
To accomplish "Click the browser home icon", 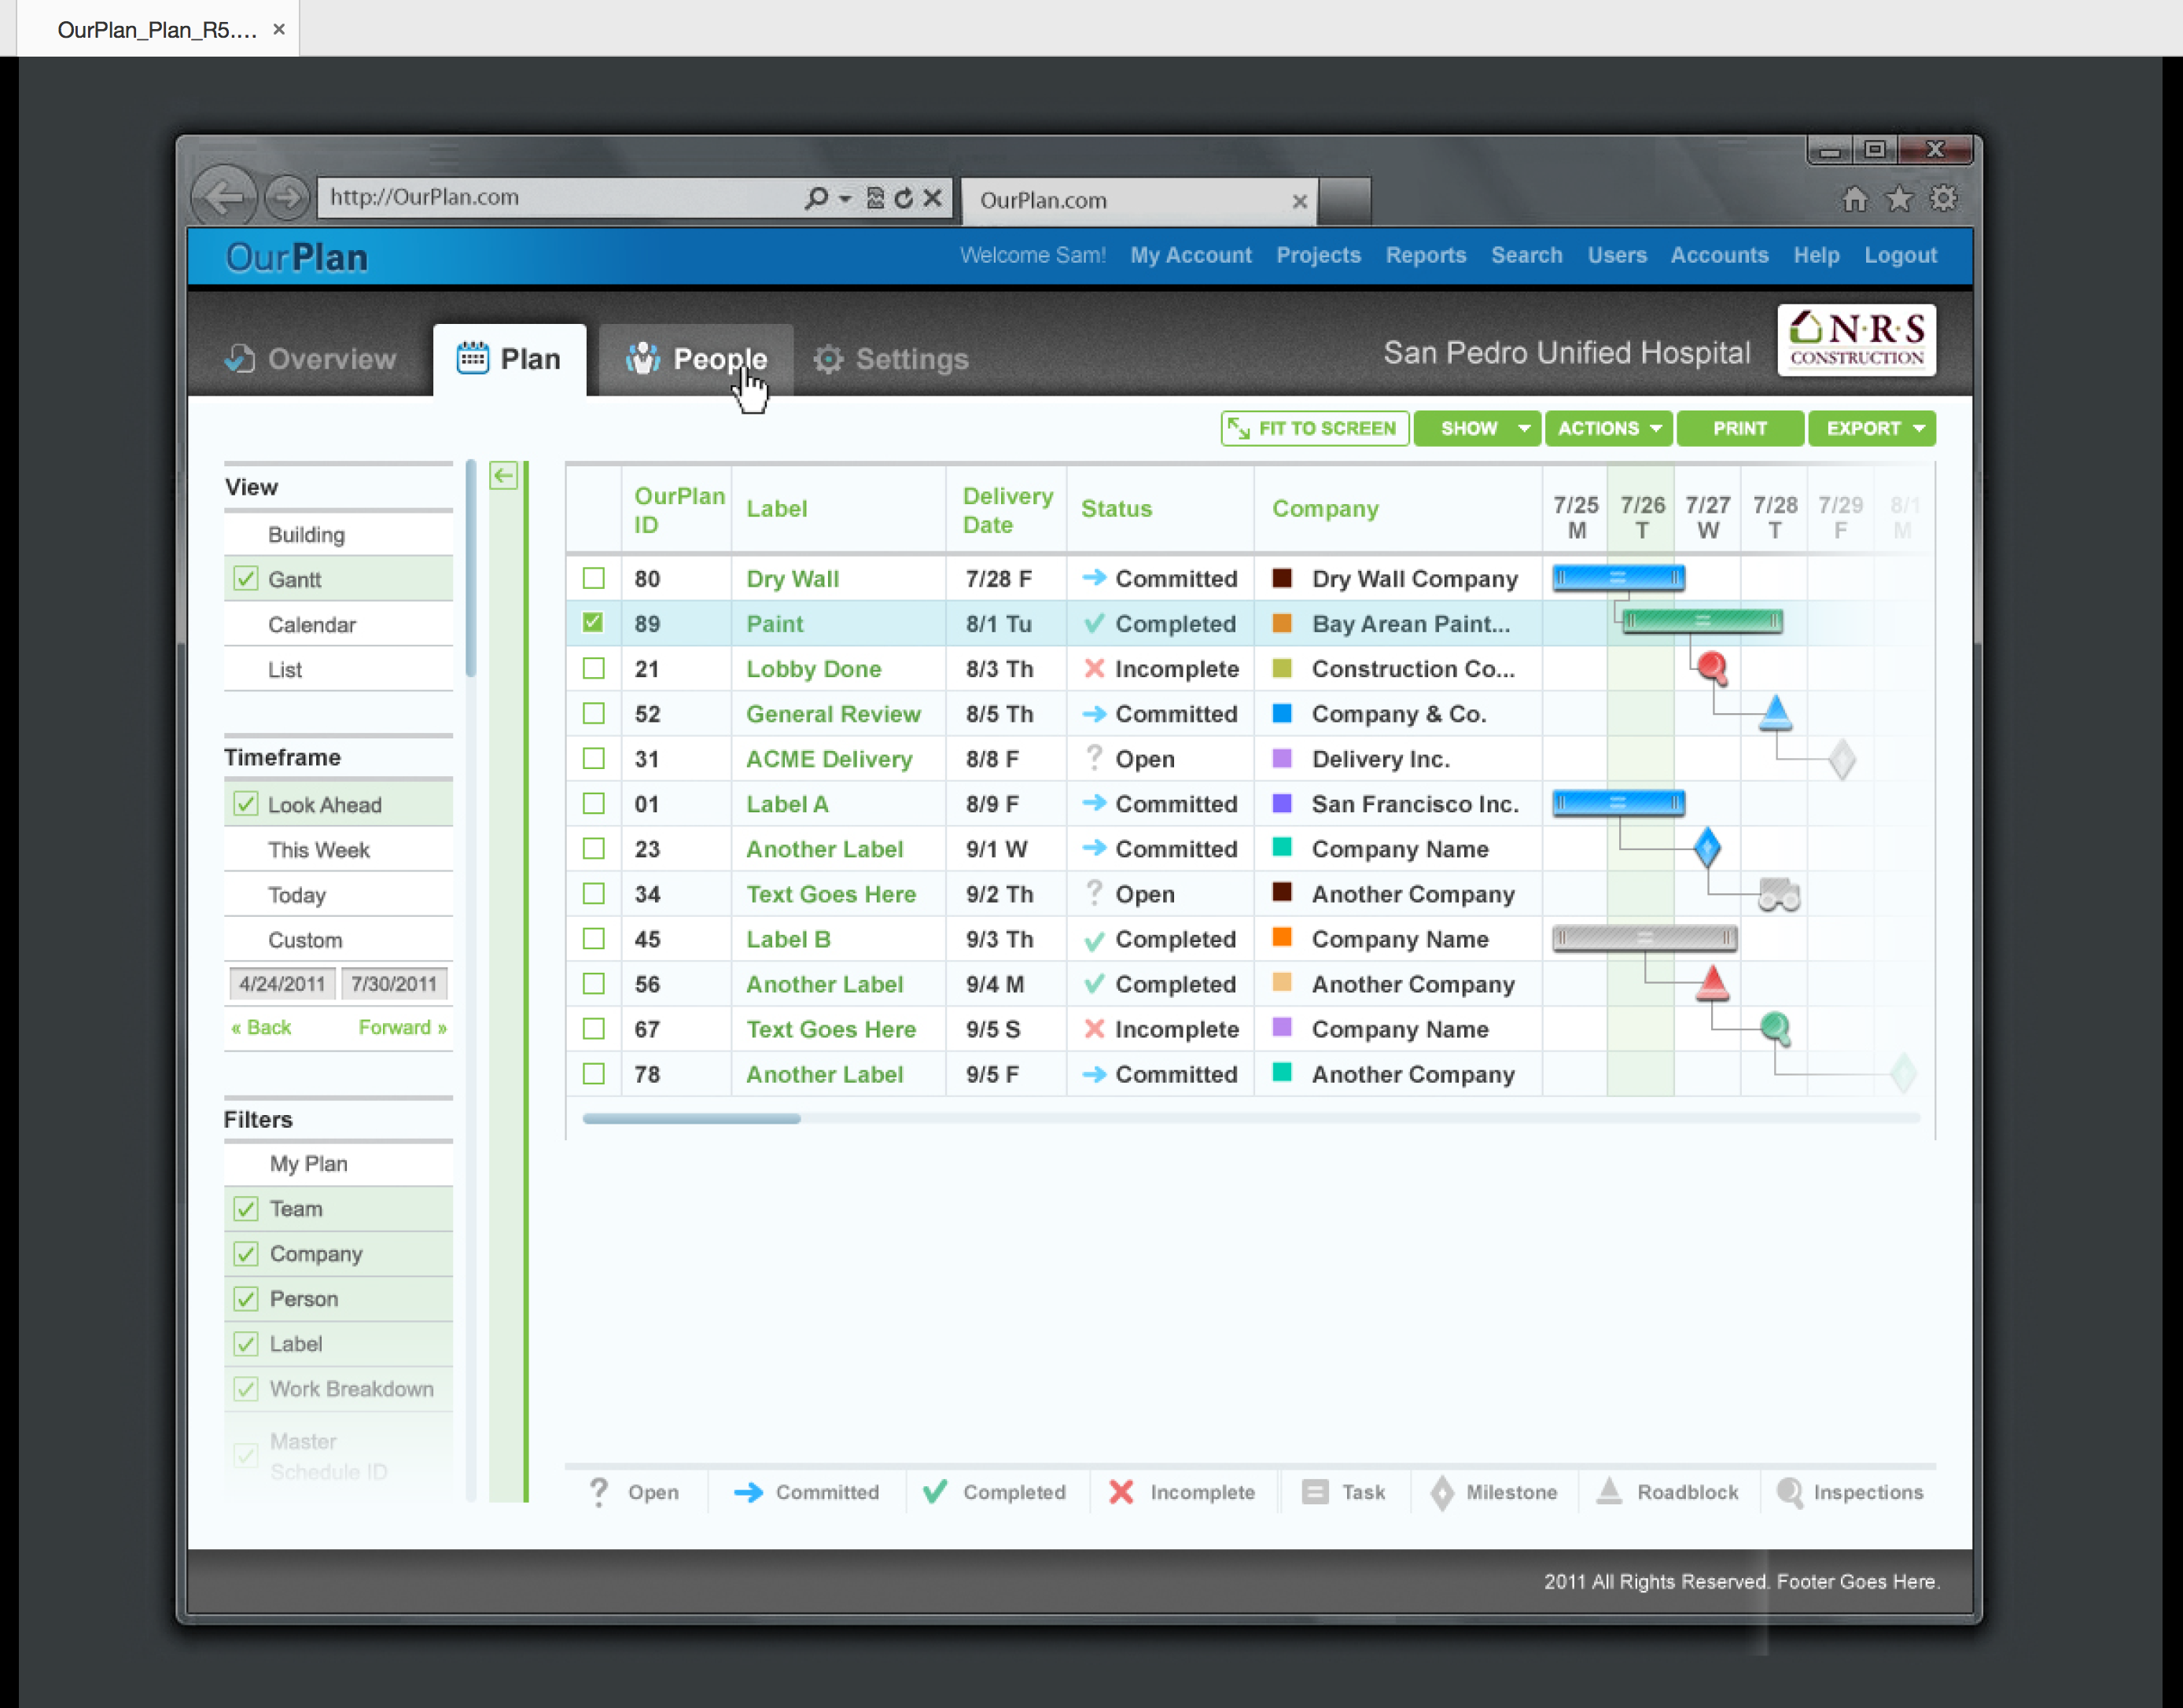I will [1854, 199].
